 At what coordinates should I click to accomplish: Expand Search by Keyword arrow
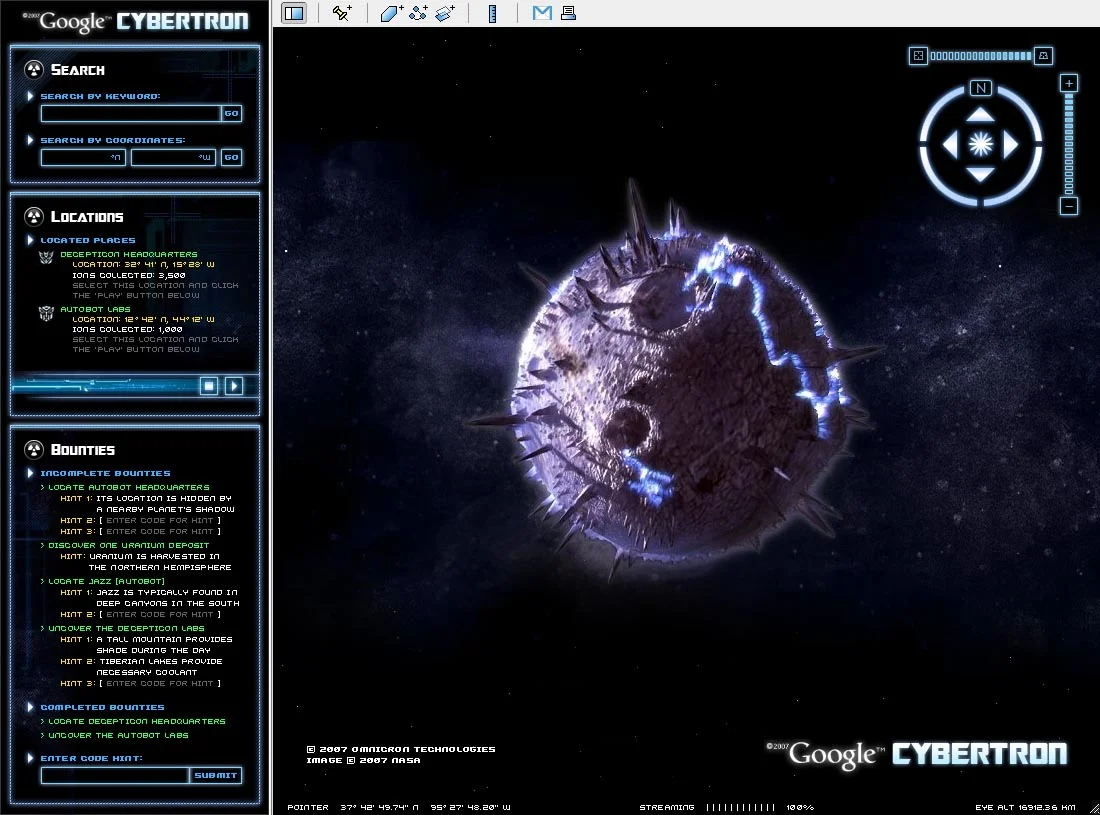click(30, 96)
